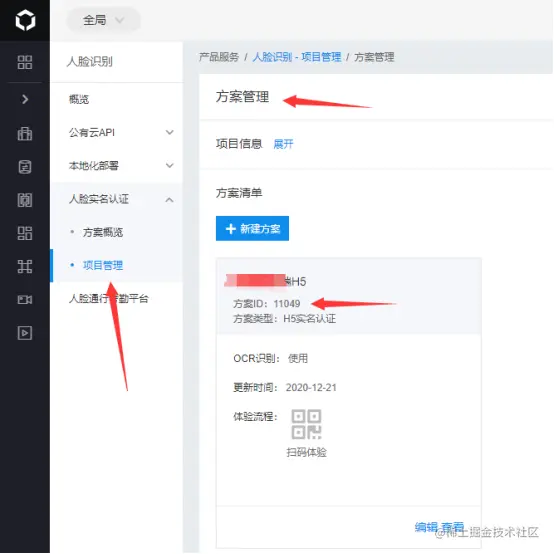Image resolution: width=554 pixels, height=554 pixels.
Task: Click the 方案清单 section heading
Action: point(239,193)
